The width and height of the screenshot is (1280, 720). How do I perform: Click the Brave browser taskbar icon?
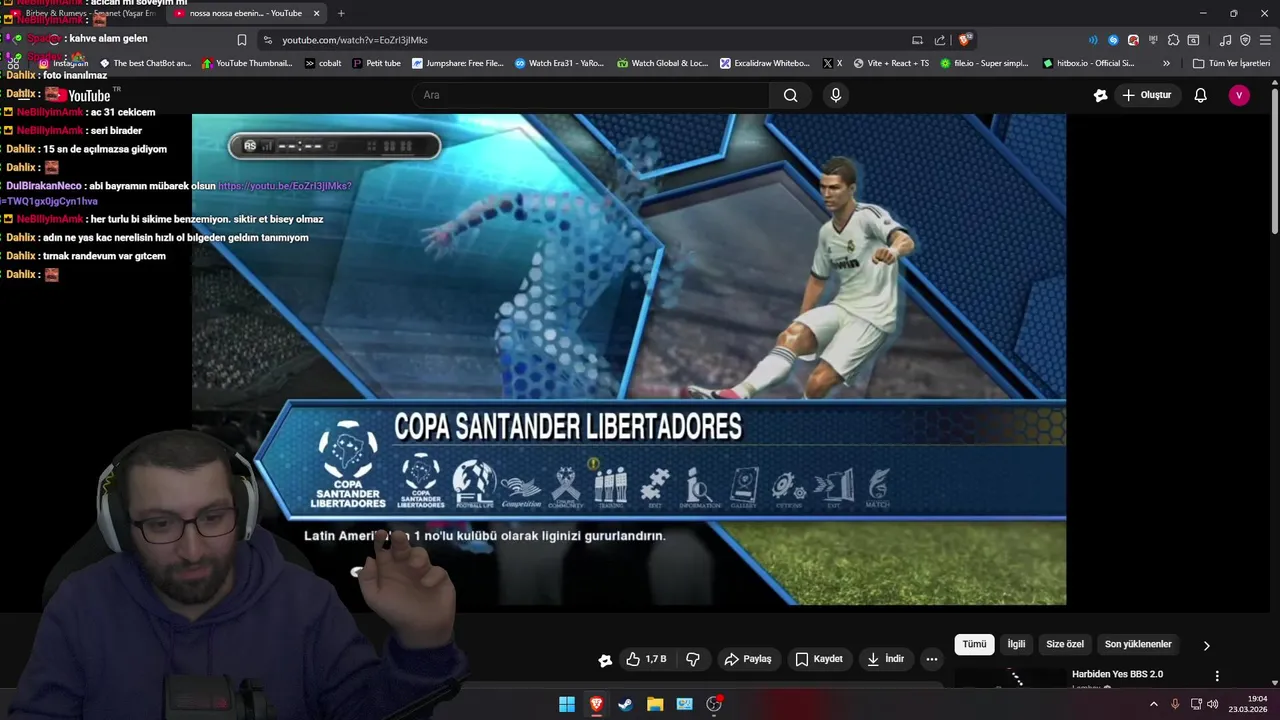(596, 704)
